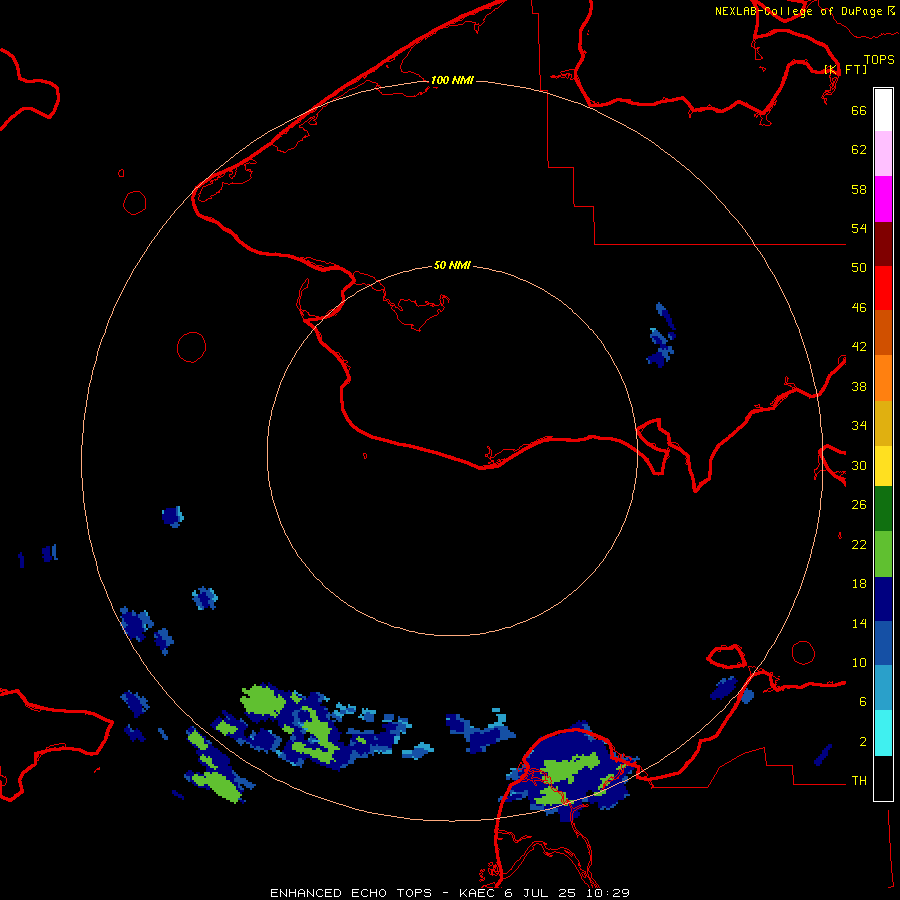900x900 pixels.
Task: Click the legend value 14
Action: (x=859, y=623)
